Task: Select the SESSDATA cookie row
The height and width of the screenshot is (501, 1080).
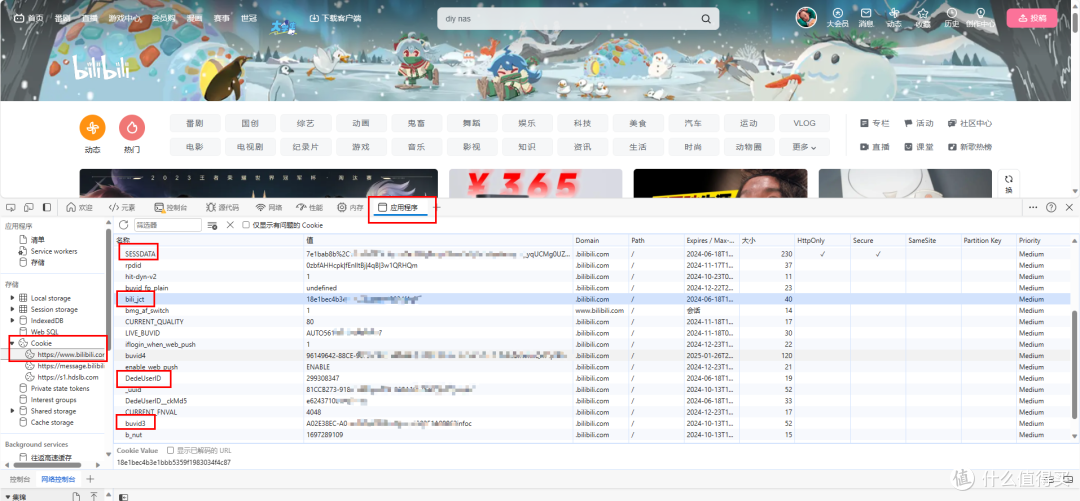Action: tap(592, 254)
